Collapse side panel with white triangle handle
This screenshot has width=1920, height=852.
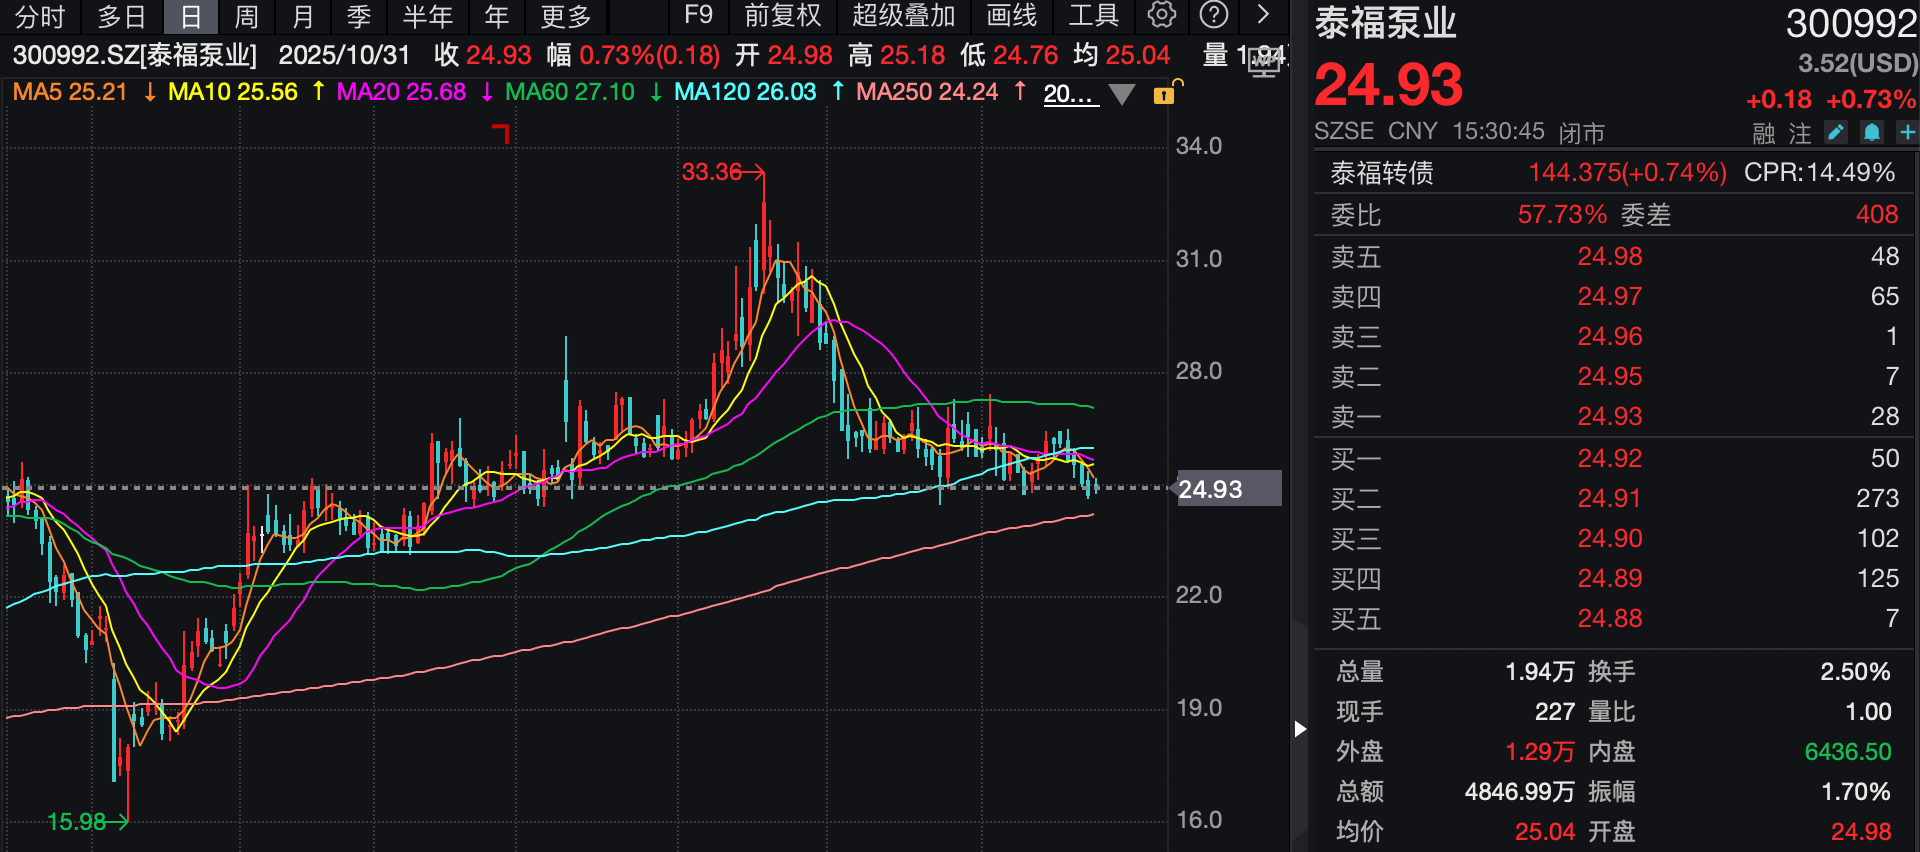(1299, 729)
